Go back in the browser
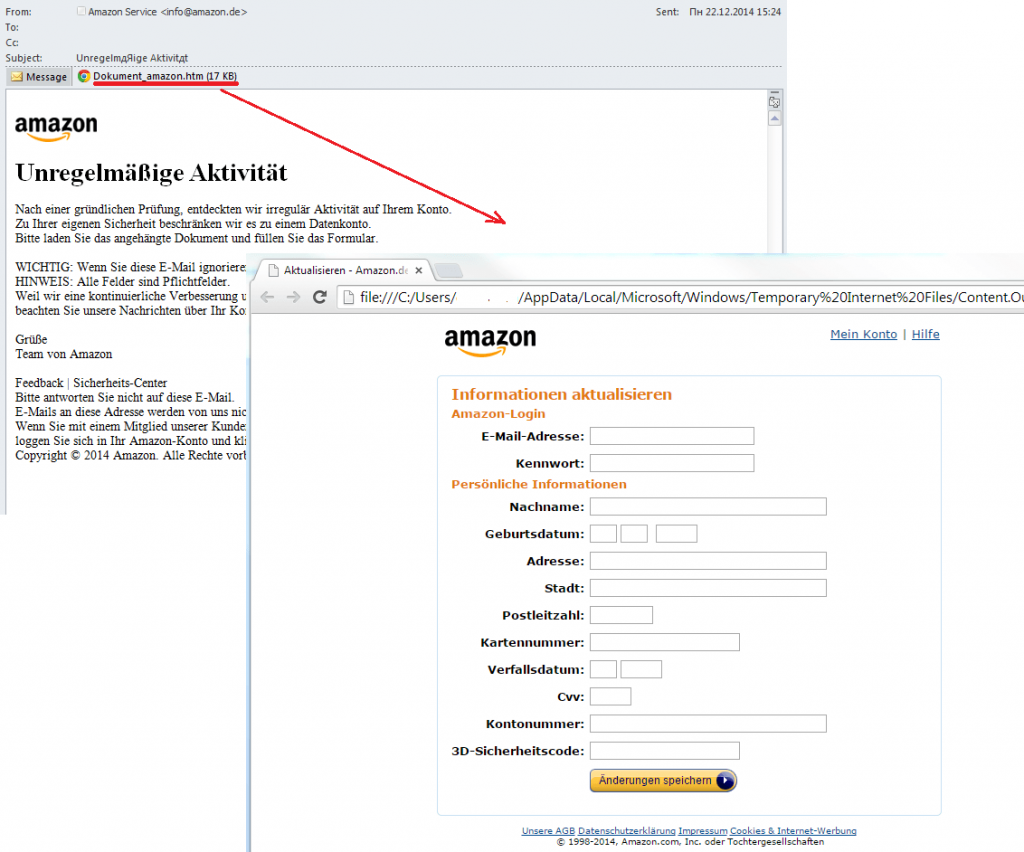The image size is (1024, 852). pyautogui.click(x=267, y=297)
